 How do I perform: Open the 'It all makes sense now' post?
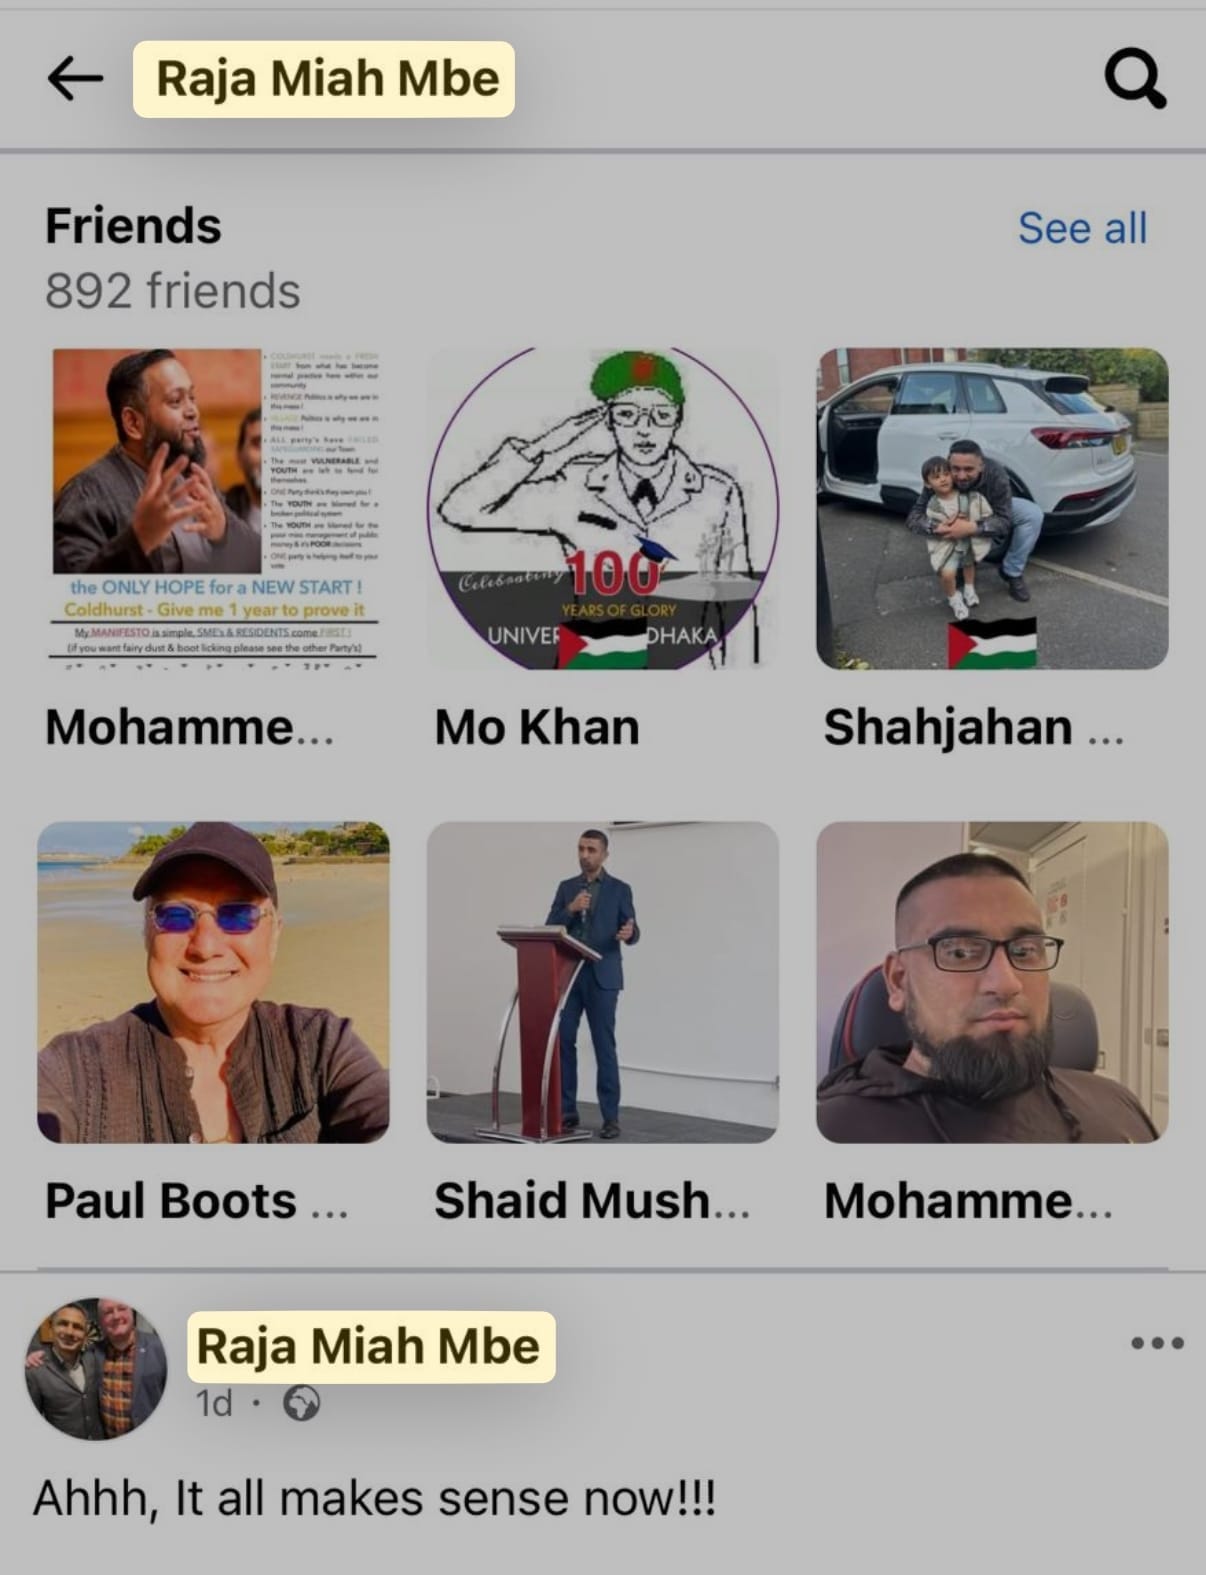[374, 1498]
